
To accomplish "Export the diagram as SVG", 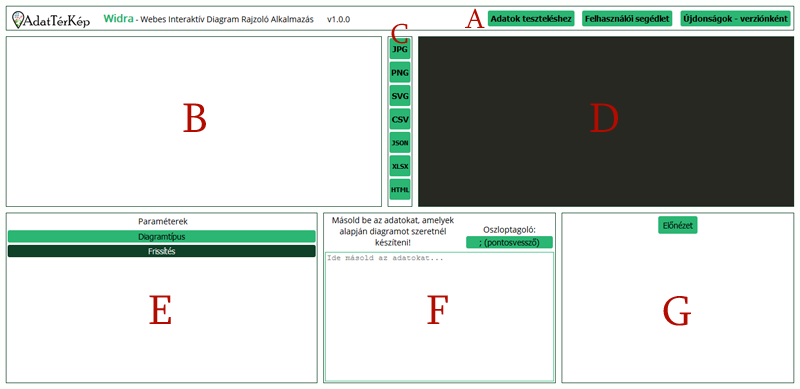I will [x=400, y=95].
